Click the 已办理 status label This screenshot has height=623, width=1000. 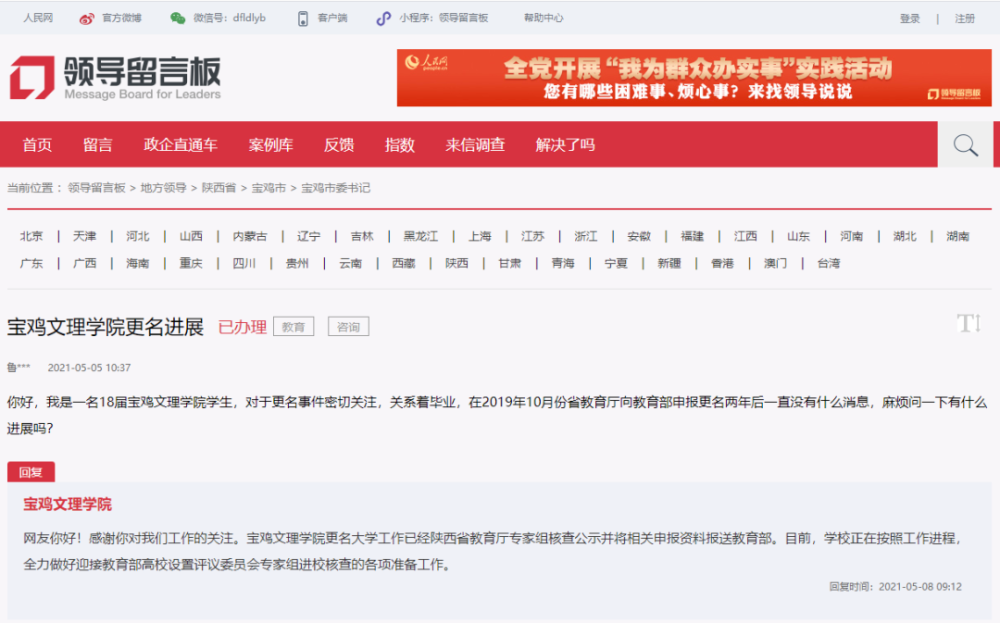tap(242, 327)
